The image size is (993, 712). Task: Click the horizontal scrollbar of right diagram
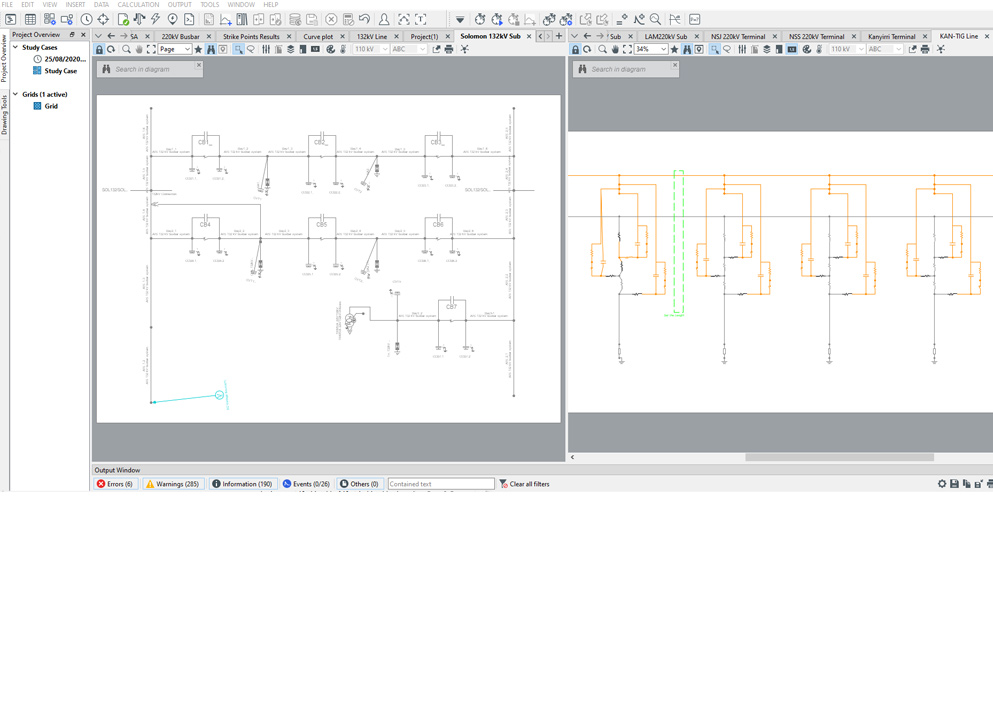tap(839, 457)
